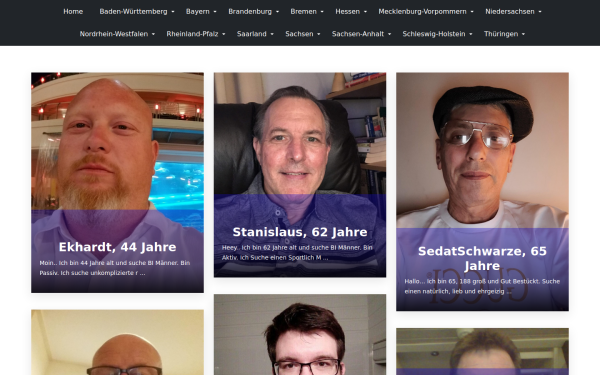View the profile photo with dark-haired man wearing glasses
The width and height of the screenshot is (600, 375).
click(300, 334)
